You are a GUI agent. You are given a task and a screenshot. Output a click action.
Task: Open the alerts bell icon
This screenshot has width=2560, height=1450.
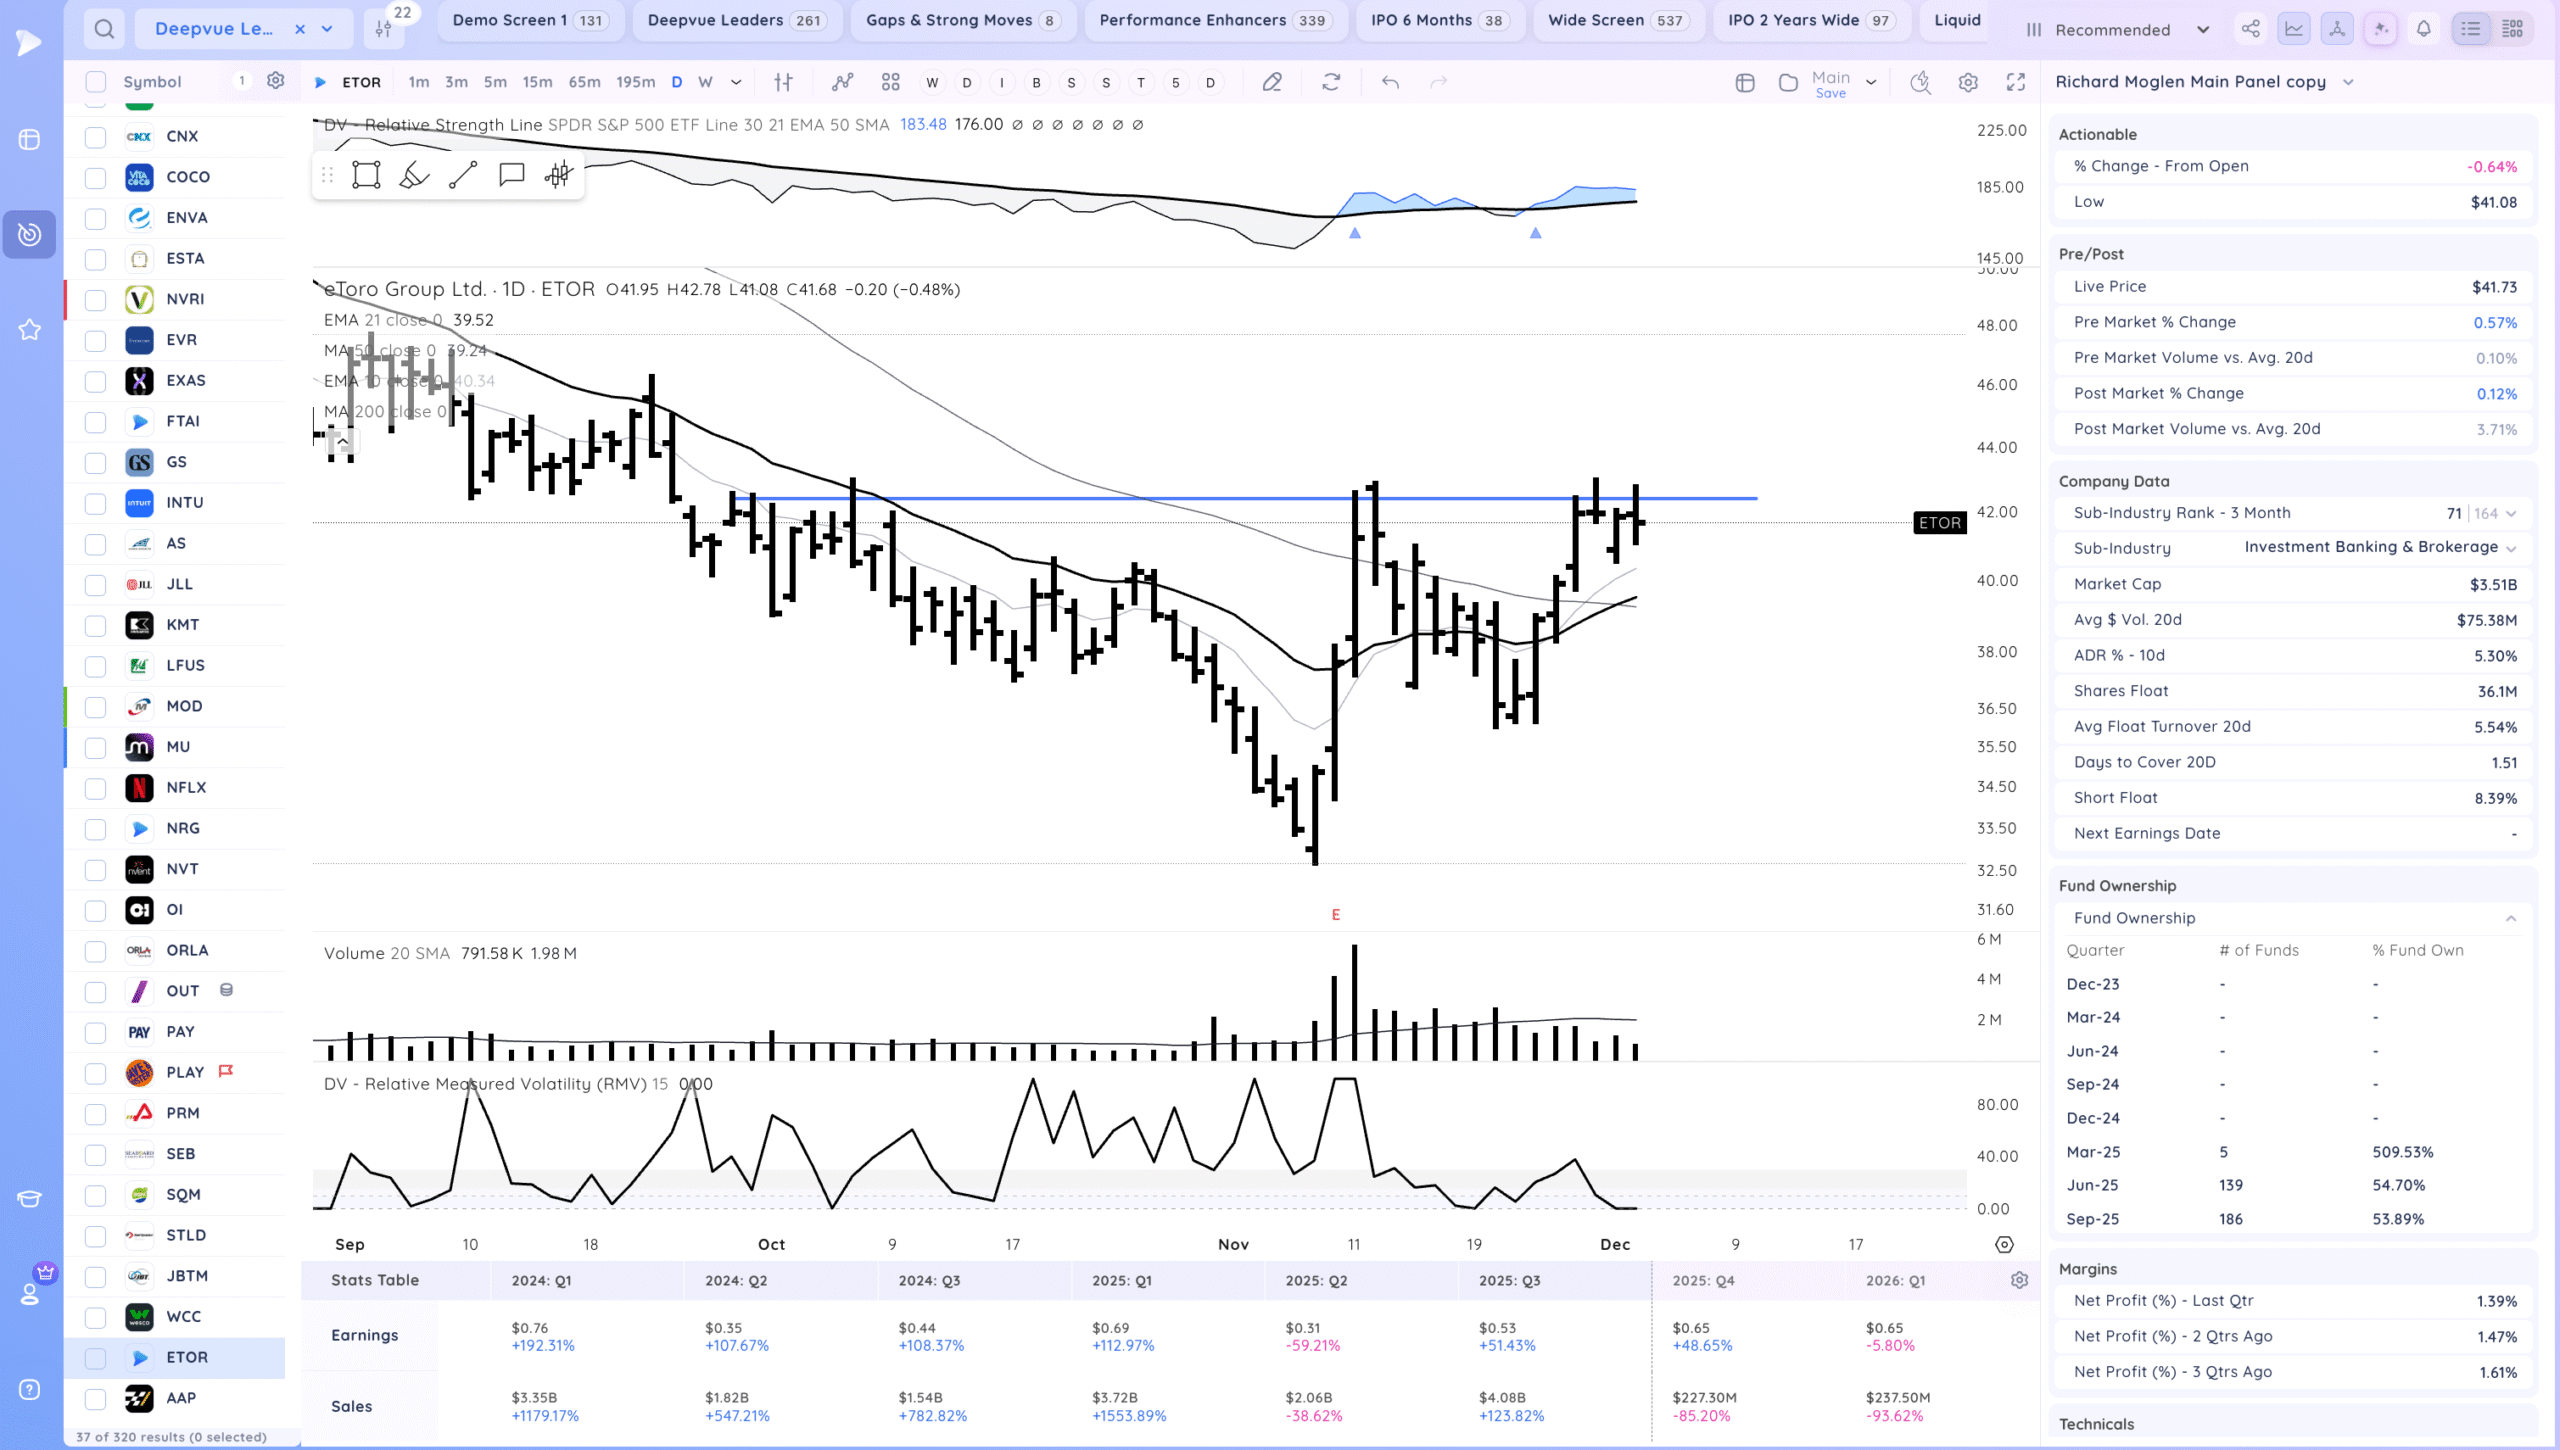[2424, 29]
